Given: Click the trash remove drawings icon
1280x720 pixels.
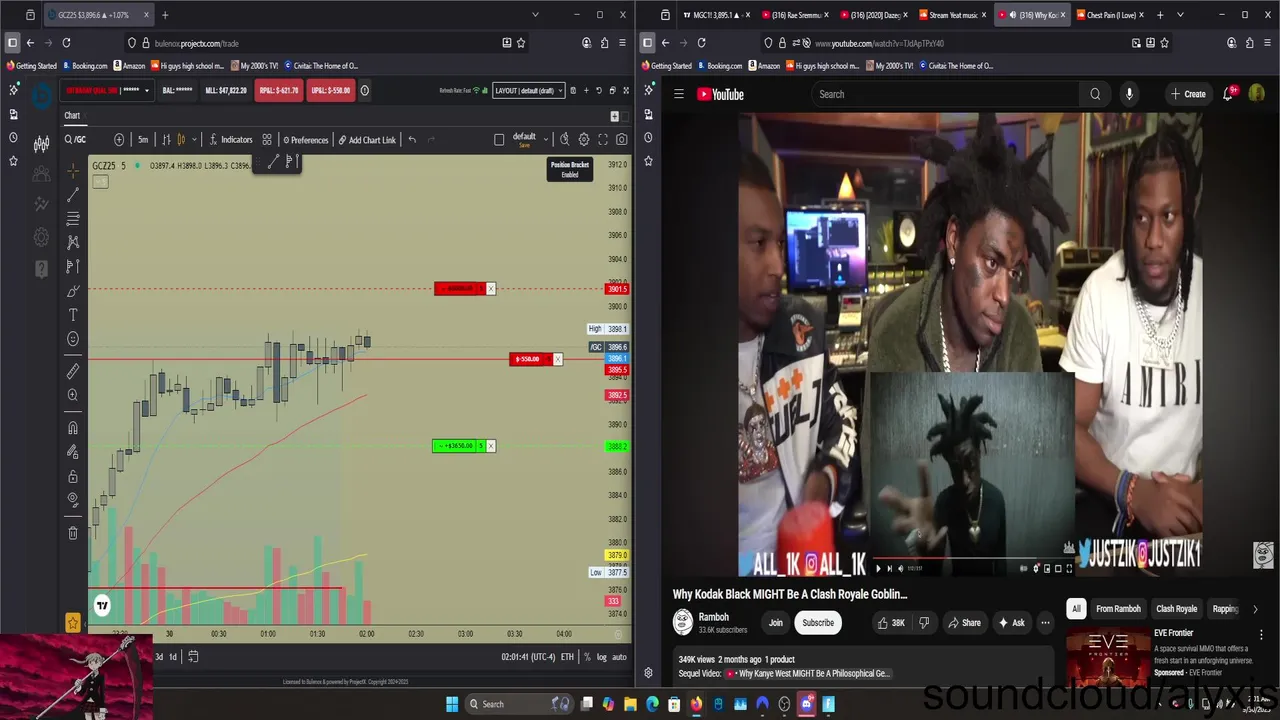Looking at the screenshot, I should coord(73,533).
